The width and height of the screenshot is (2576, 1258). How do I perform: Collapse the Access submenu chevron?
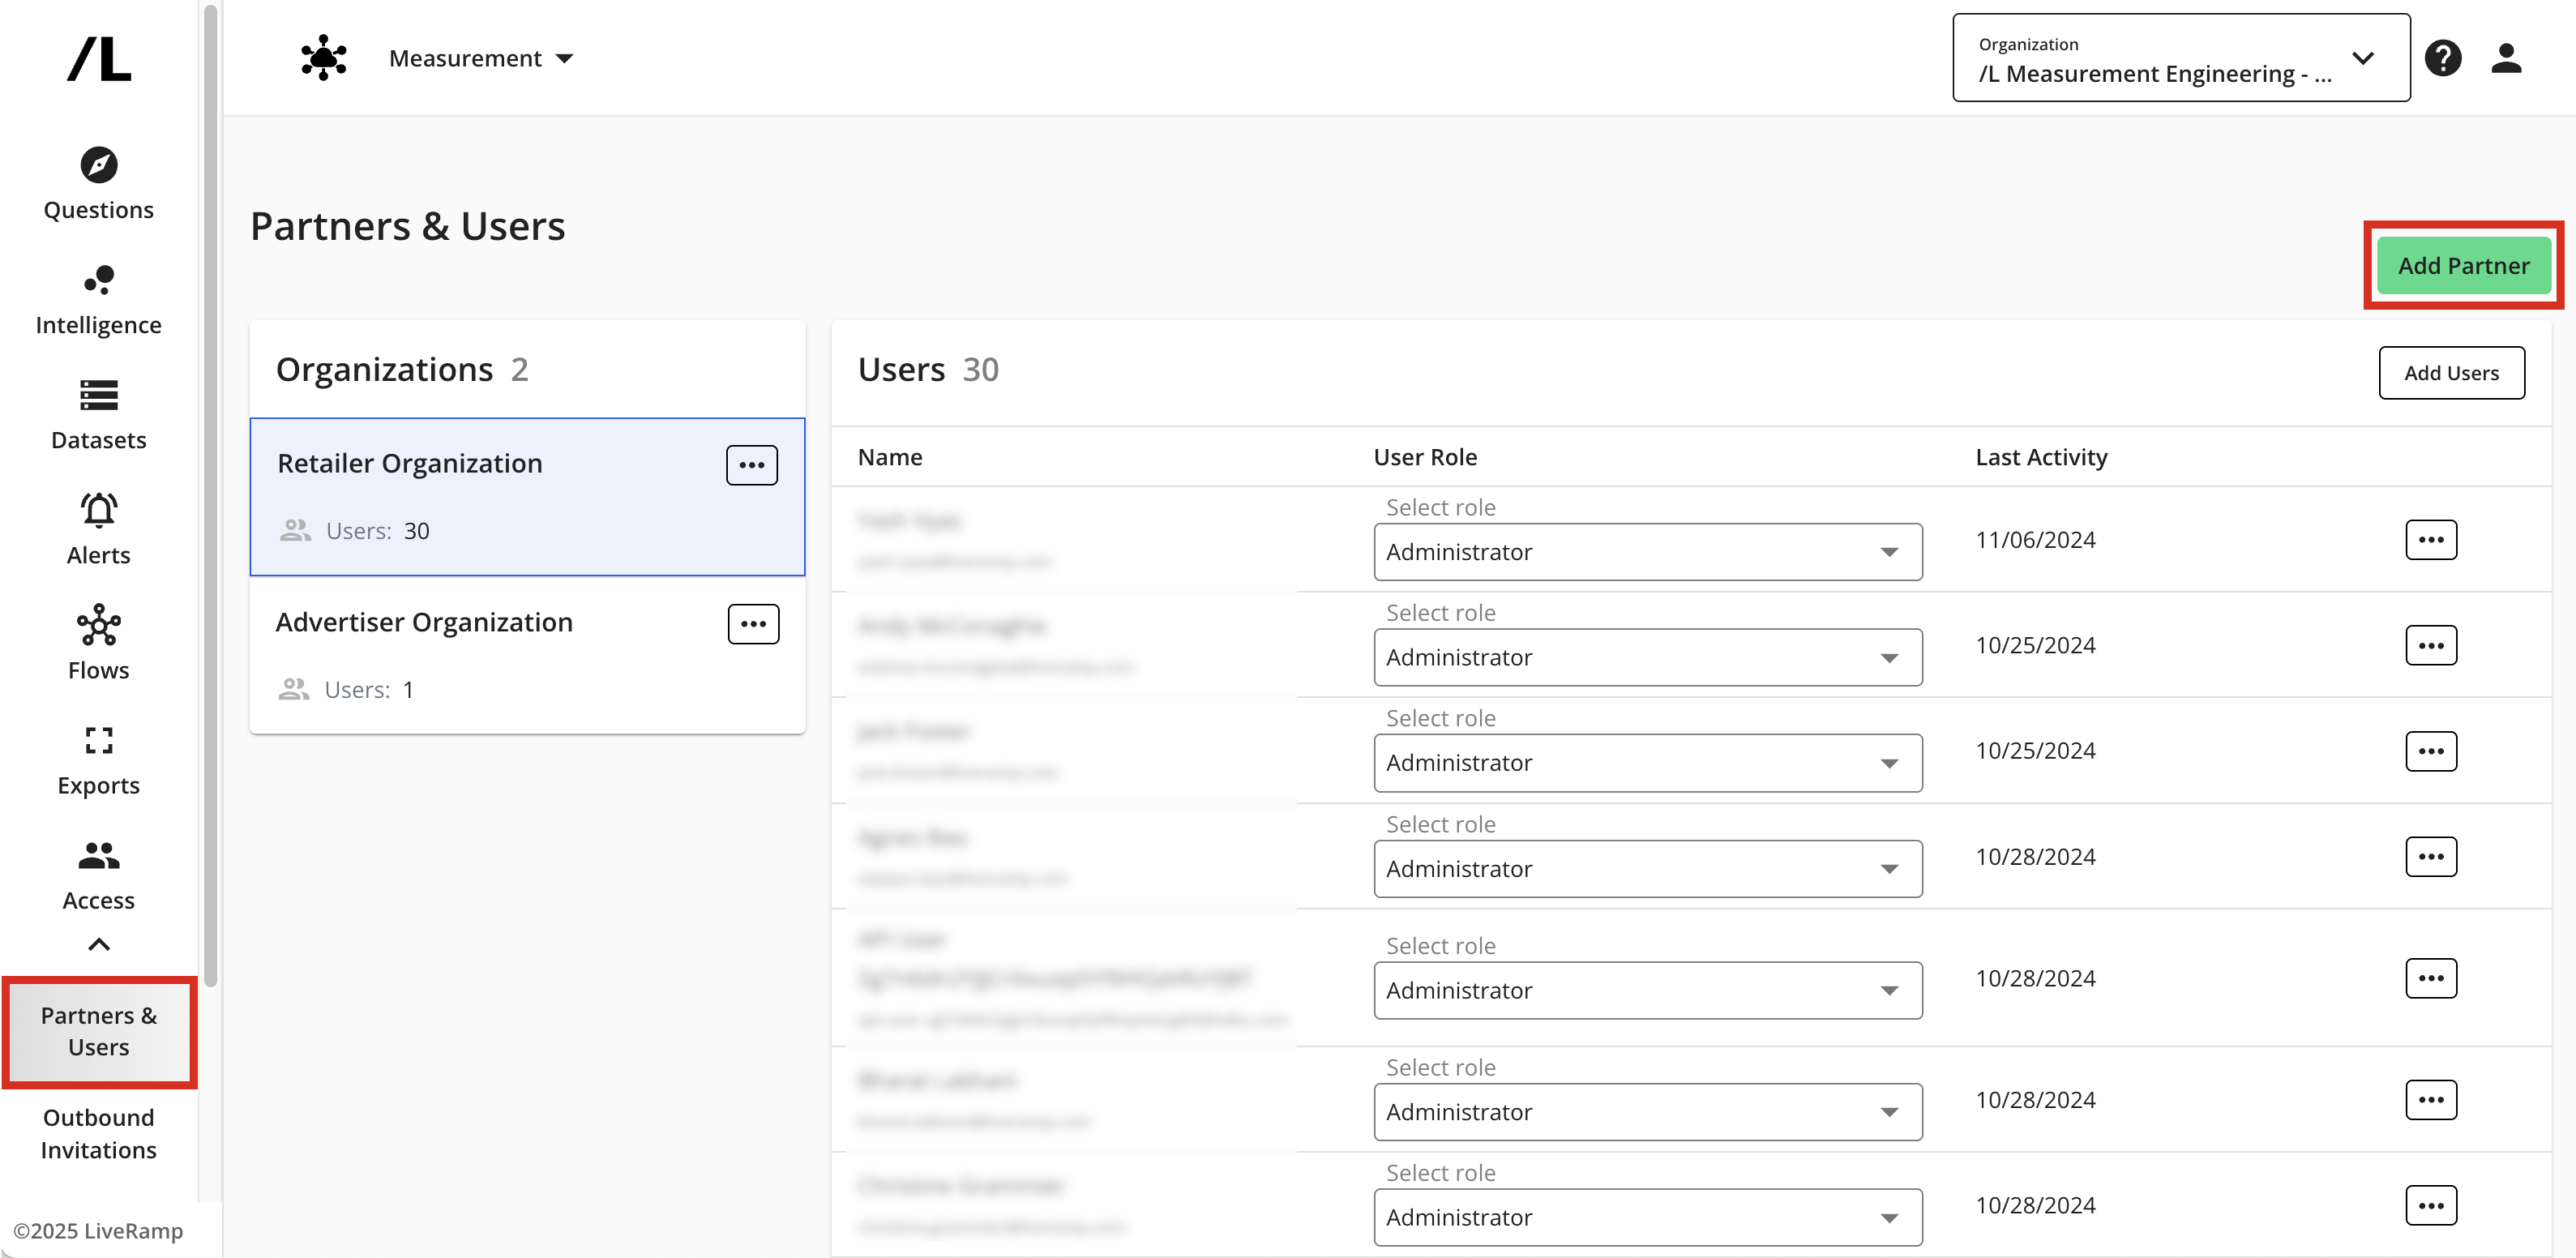(x=98, y=944)
